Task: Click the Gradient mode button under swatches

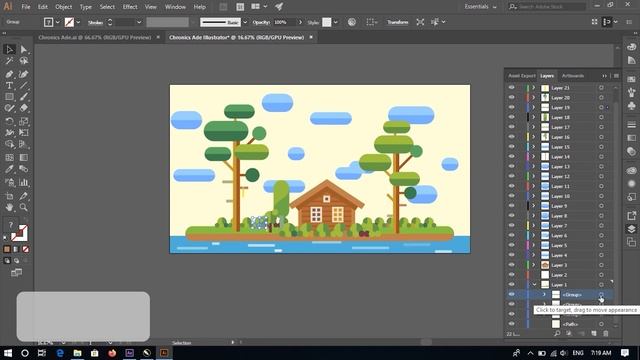Action: coord(16,249)
